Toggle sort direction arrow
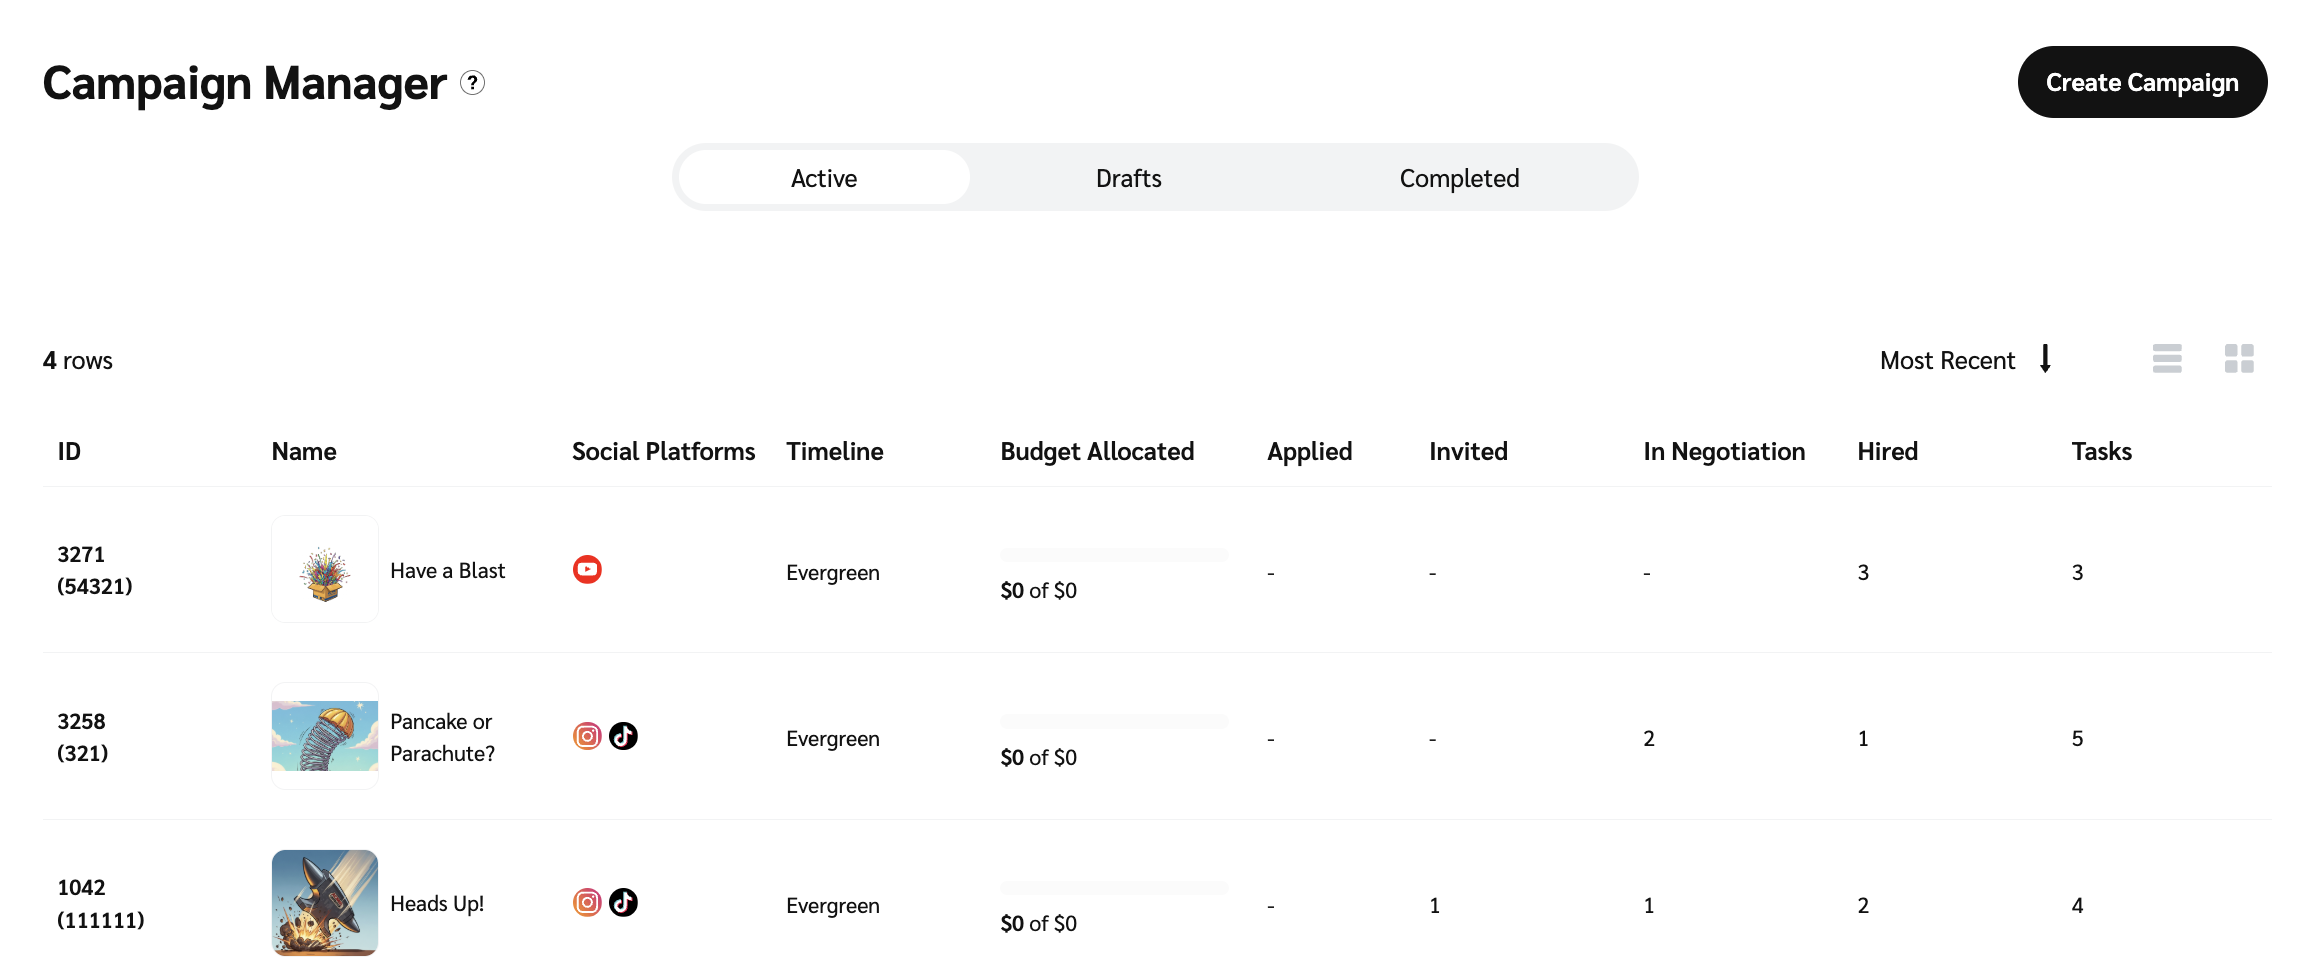Image resolution: width=2298 pixels, height=980 pixels. (2045, 359)
